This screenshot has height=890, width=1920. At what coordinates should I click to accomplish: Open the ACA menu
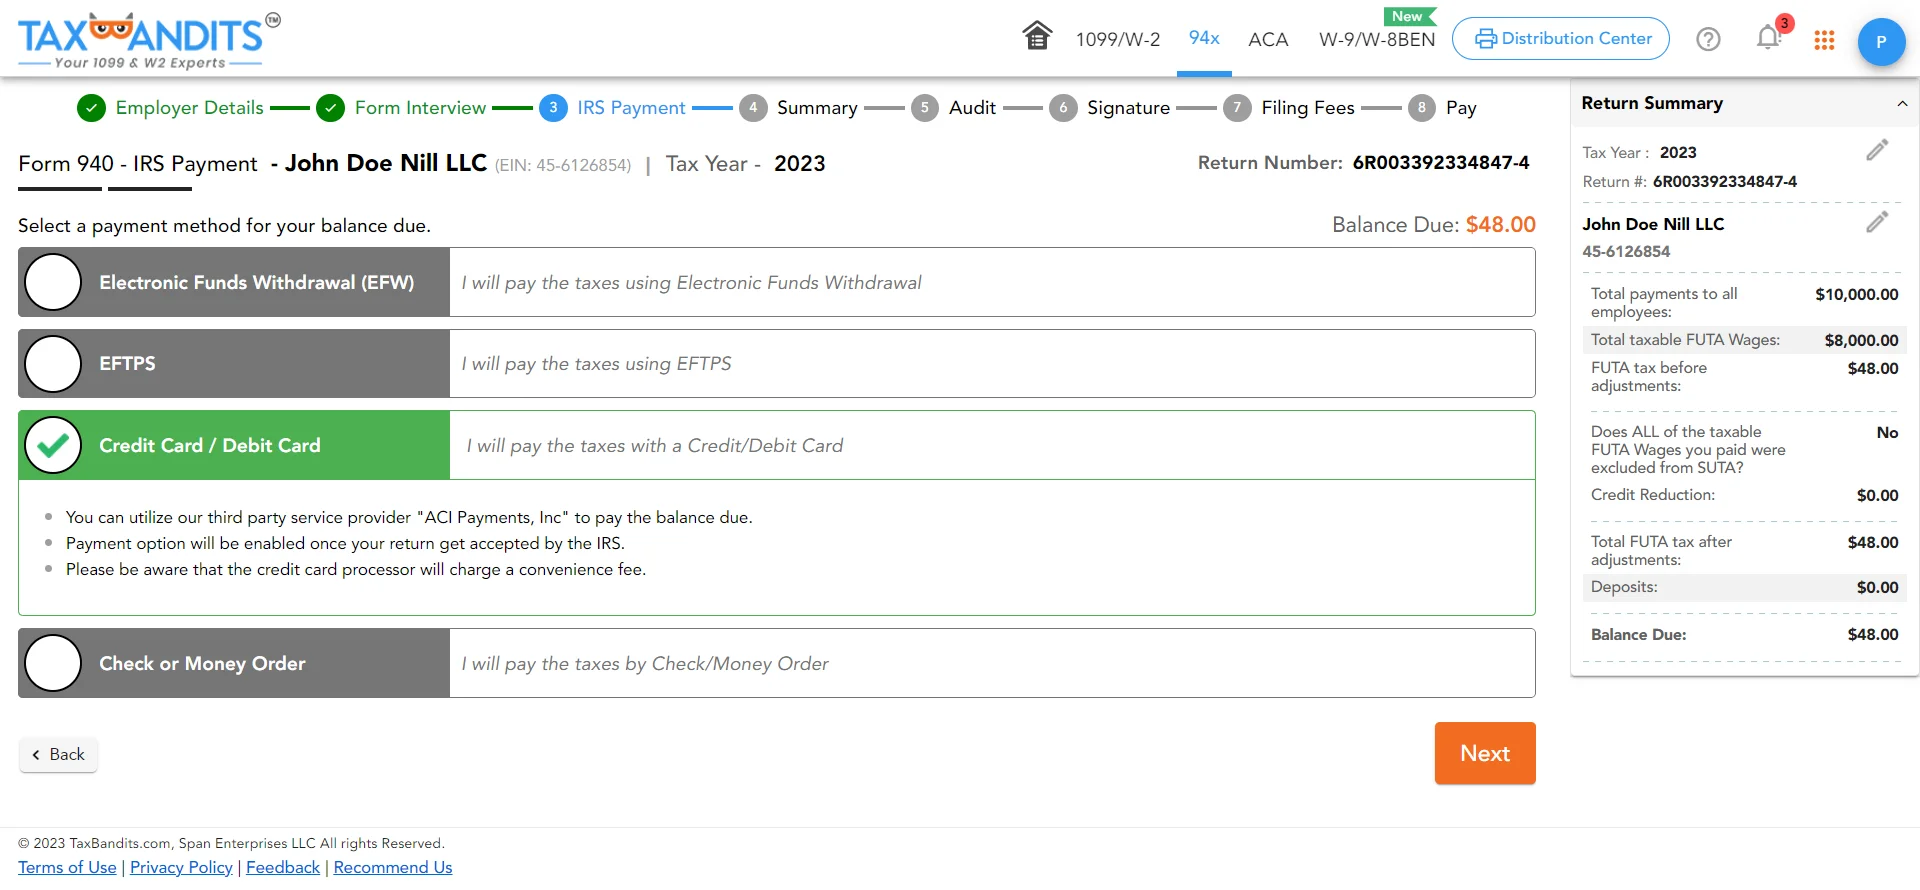1268,39
